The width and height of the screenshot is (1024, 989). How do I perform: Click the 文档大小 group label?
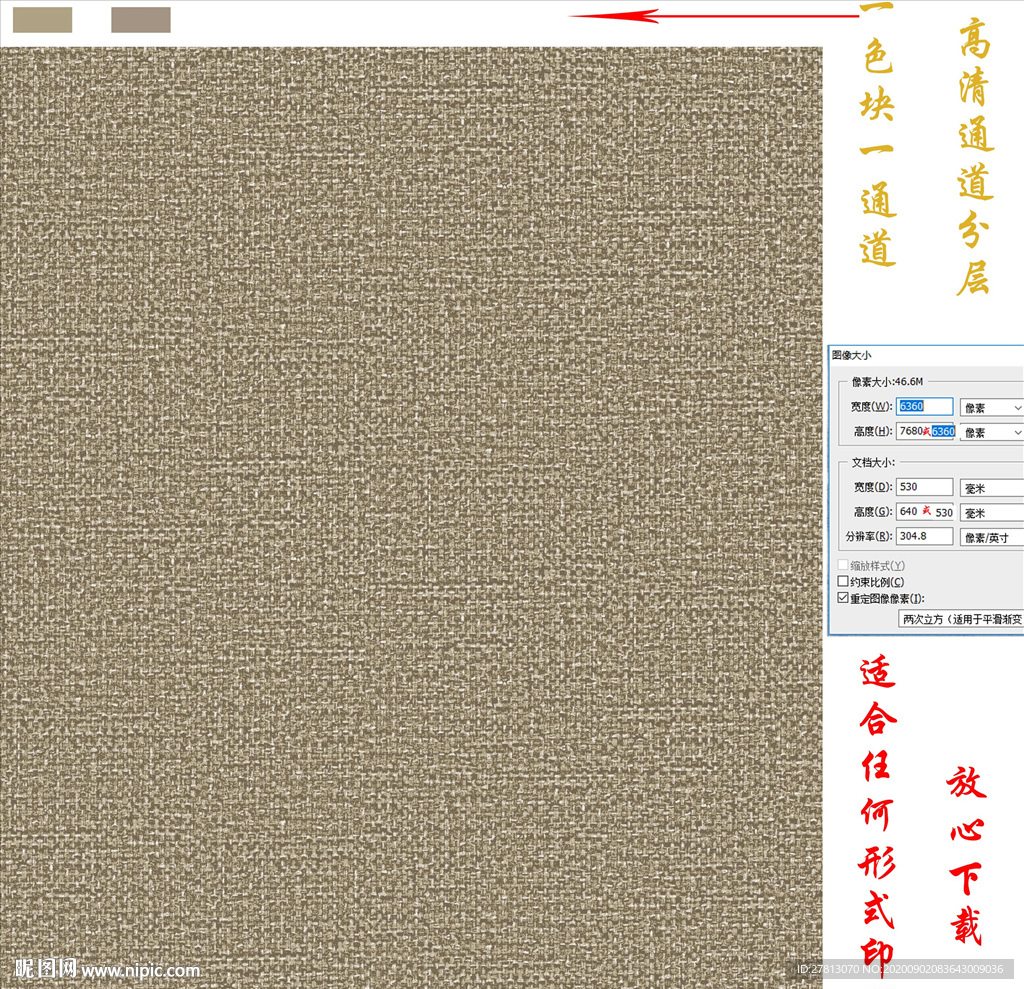pos(872,462)
